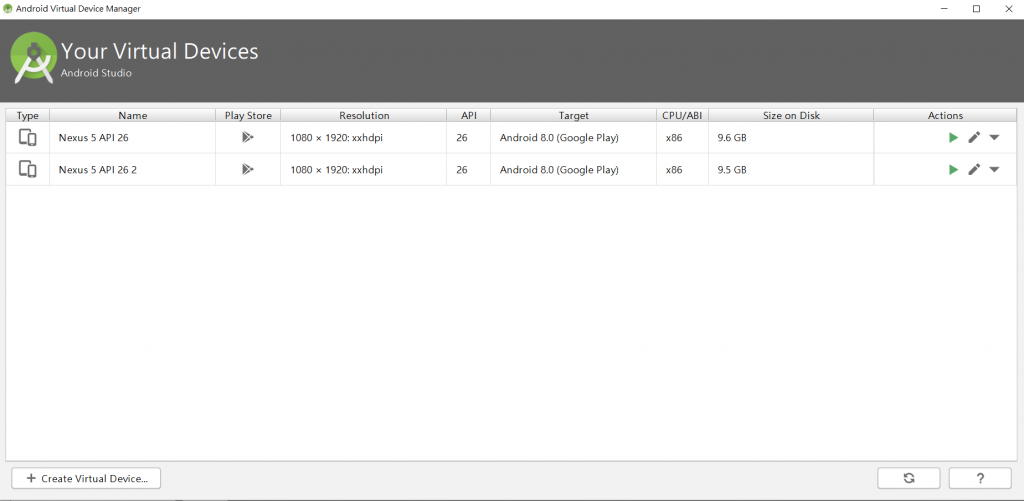Image resolution: width=1024 pixels, height=501 pixels.
Task: Sort by the Resolution column header
Action: click(364, 116)
